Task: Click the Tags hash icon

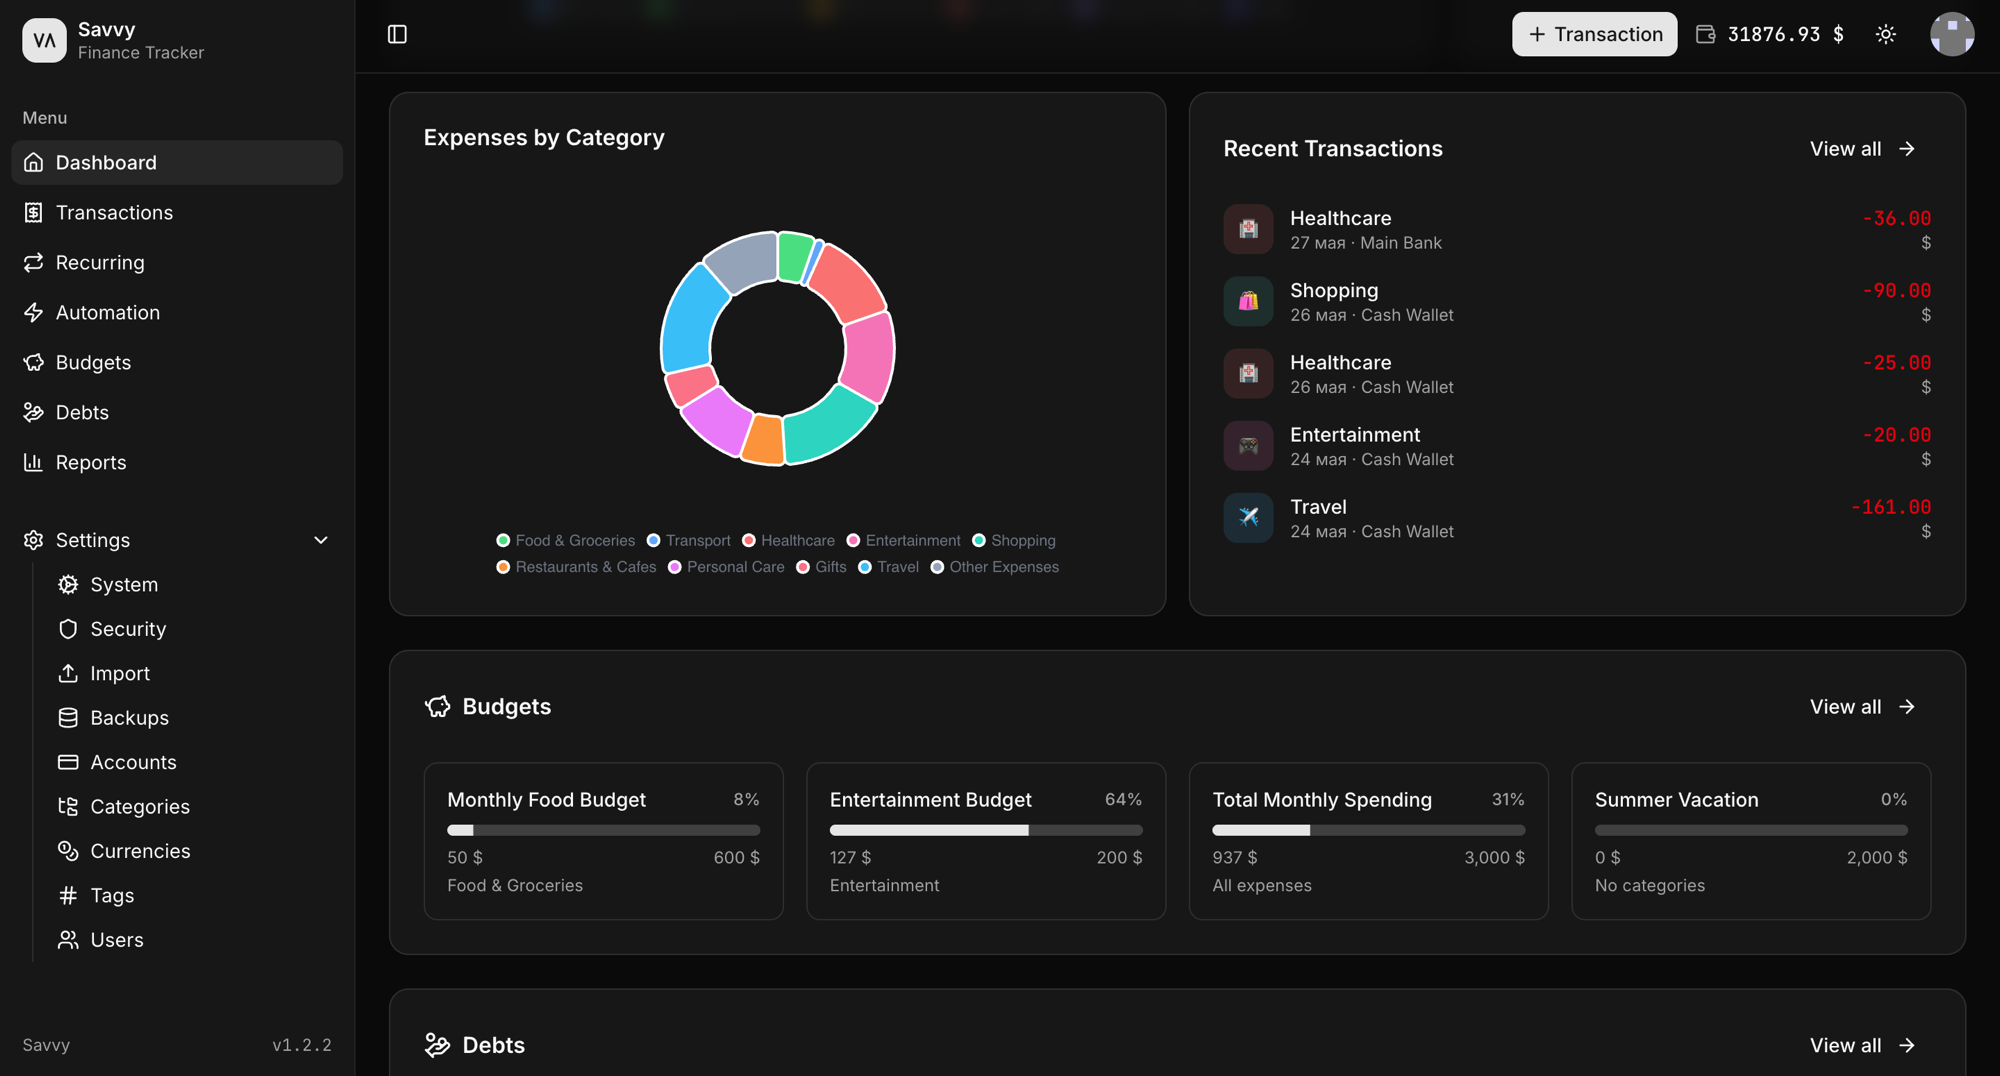Action: point(68,895)
